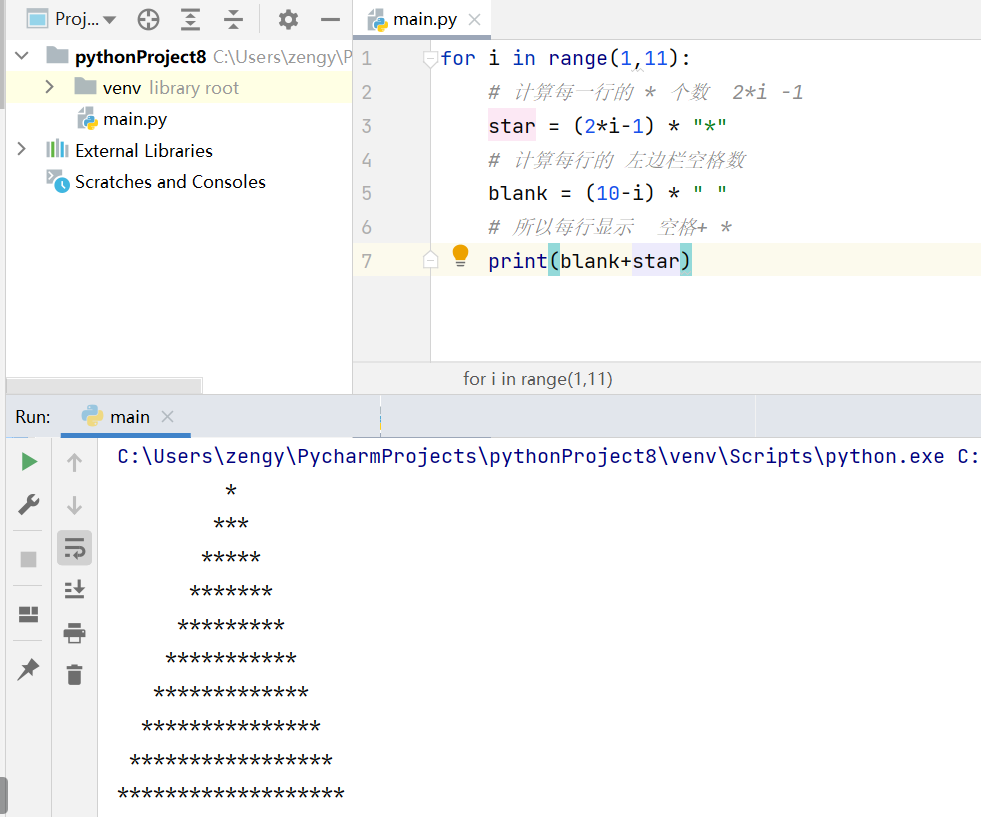Open the Project view dropdown
Screen dimensions: 981x817
coord(72,19)
